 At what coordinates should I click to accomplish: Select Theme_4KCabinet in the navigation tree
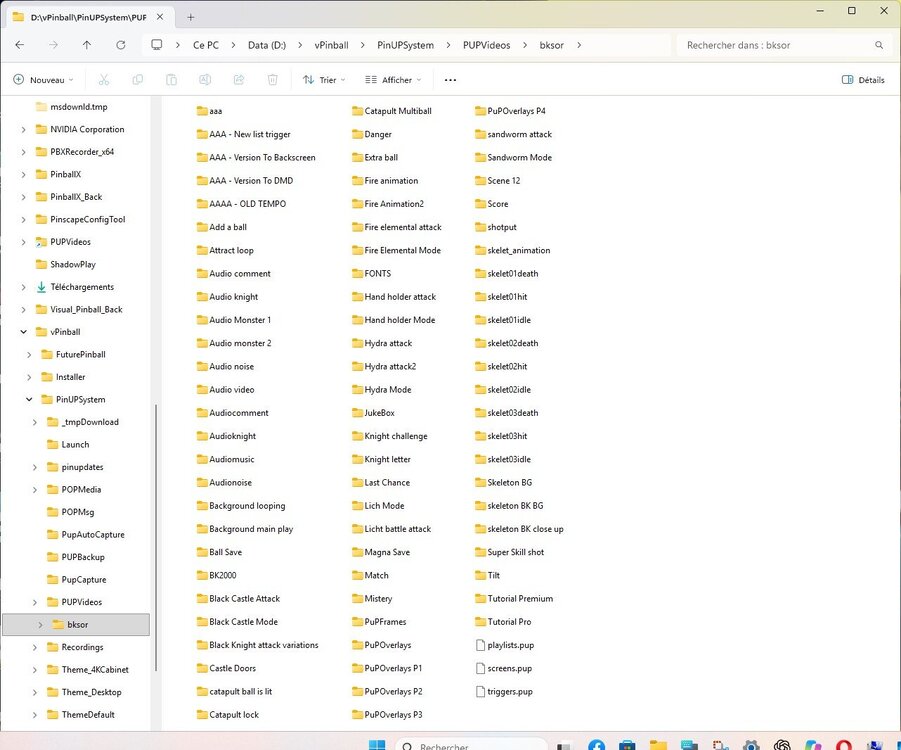pos(95,670)
